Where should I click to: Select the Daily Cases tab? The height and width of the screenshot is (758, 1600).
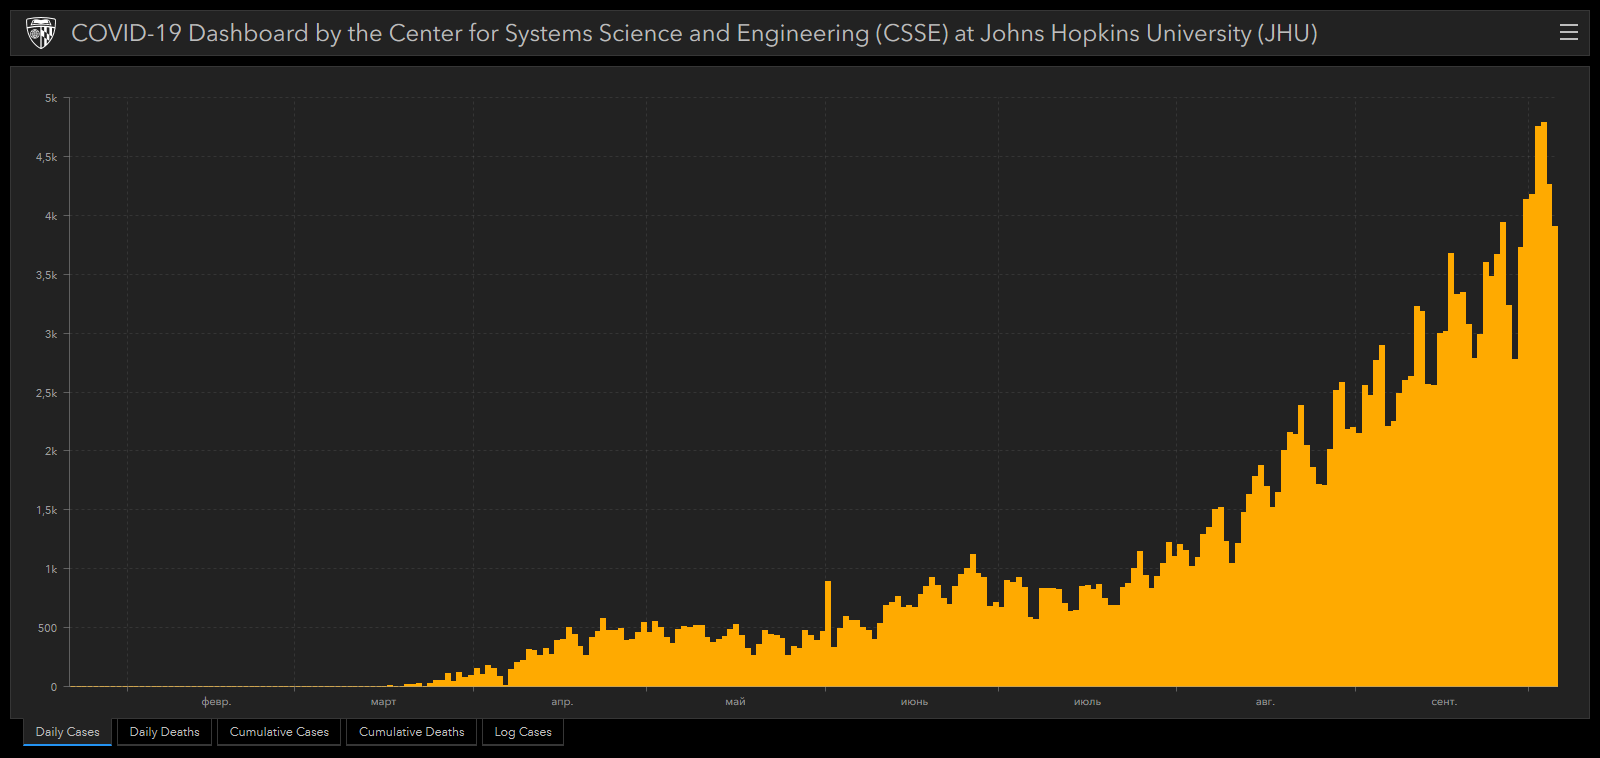pos(67,732)
